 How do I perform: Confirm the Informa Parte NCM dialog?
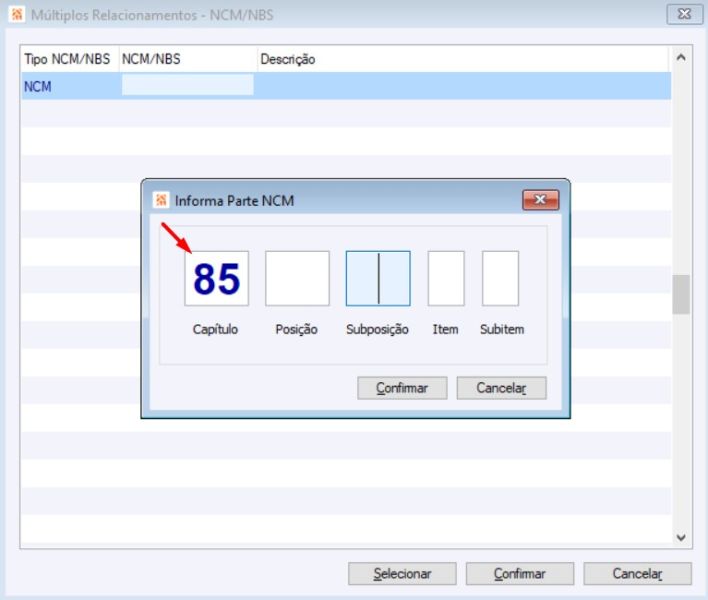(x=402, y=388)
